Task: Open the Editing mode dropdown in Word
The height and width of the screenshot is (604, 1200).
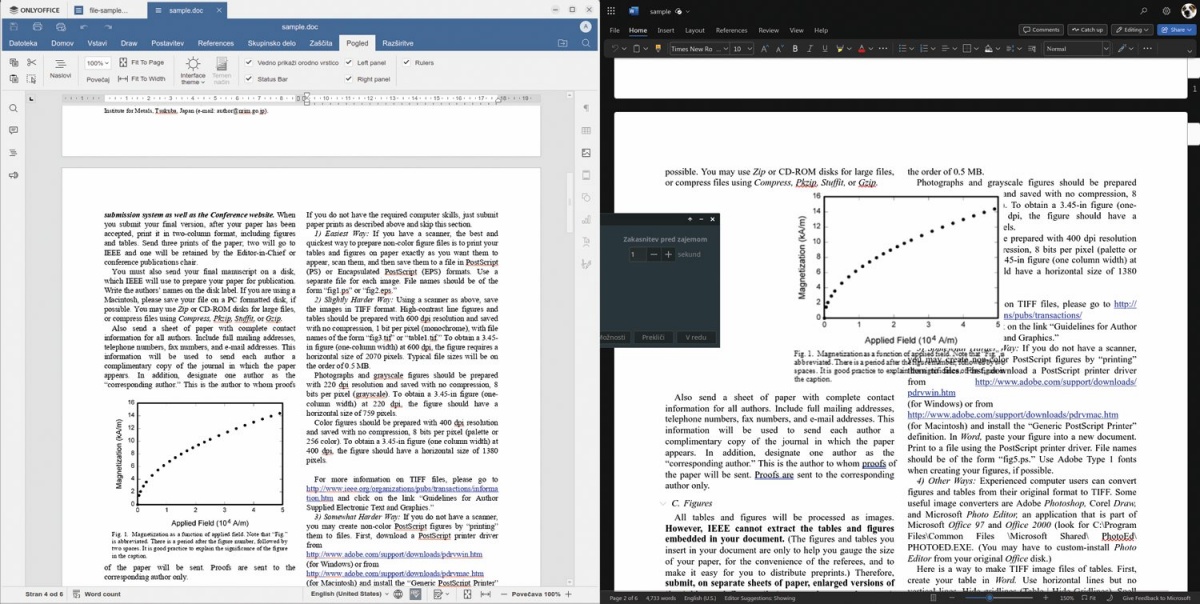Action: click(x=1132, y=30)
